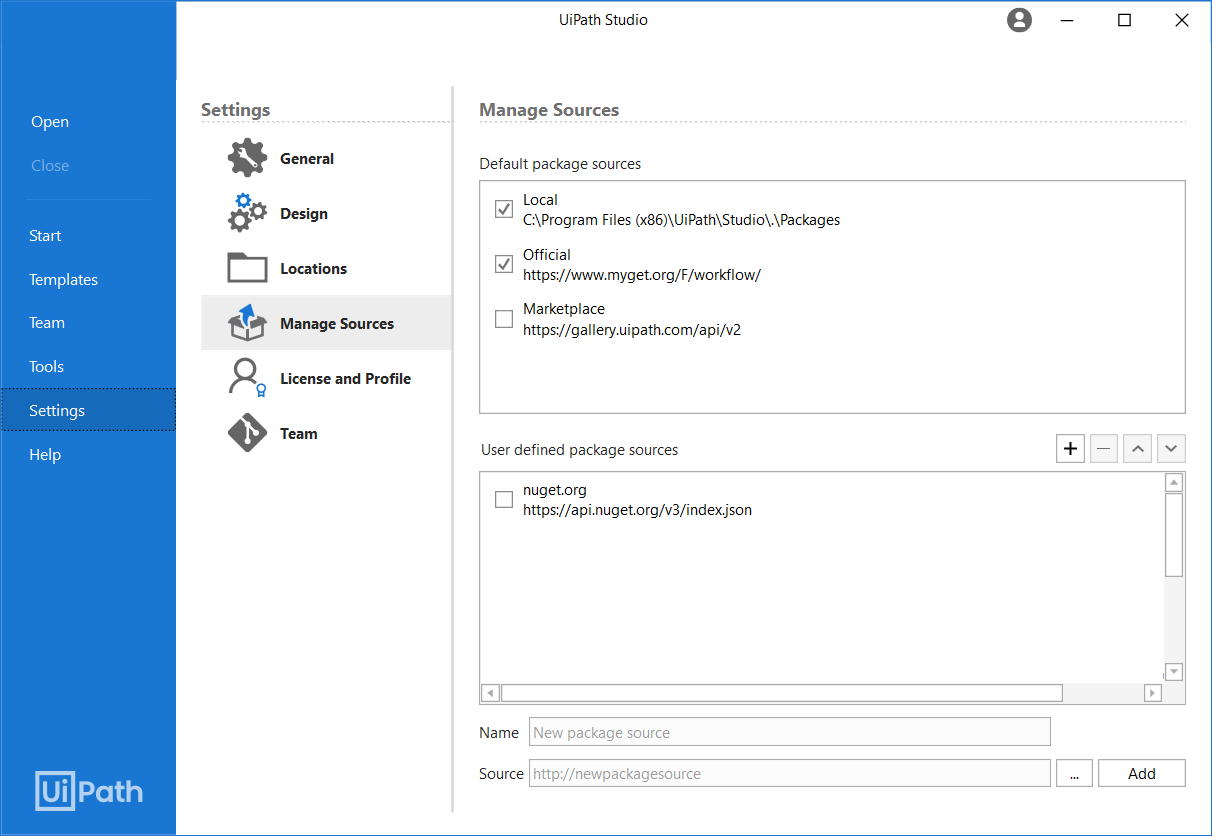
Task: Click the Team git icon
Action: tap(247, 433)
